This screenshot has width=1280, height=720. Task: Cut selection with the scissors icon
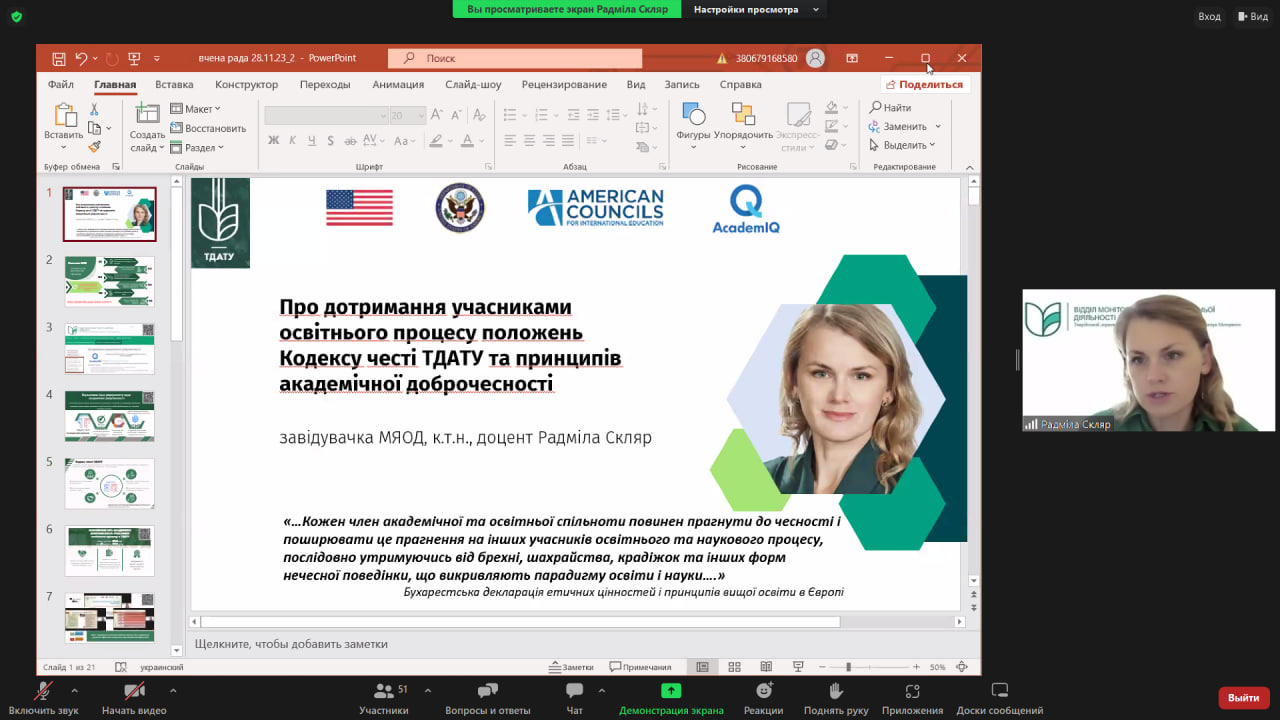95,109
